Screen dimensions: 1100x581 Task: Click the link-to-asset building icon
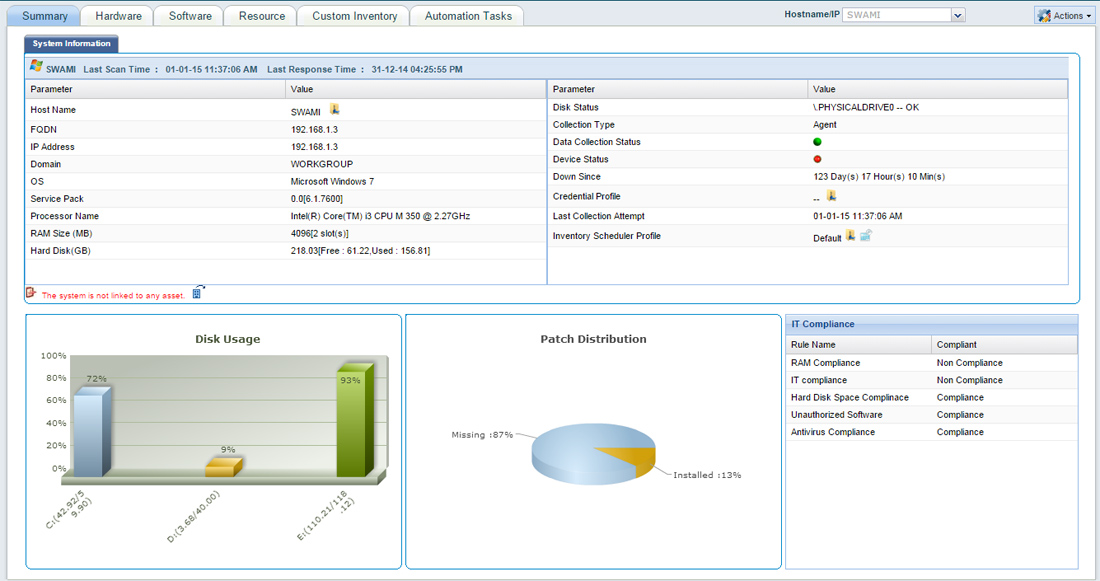pyautogui.click(x=197, y=293)
